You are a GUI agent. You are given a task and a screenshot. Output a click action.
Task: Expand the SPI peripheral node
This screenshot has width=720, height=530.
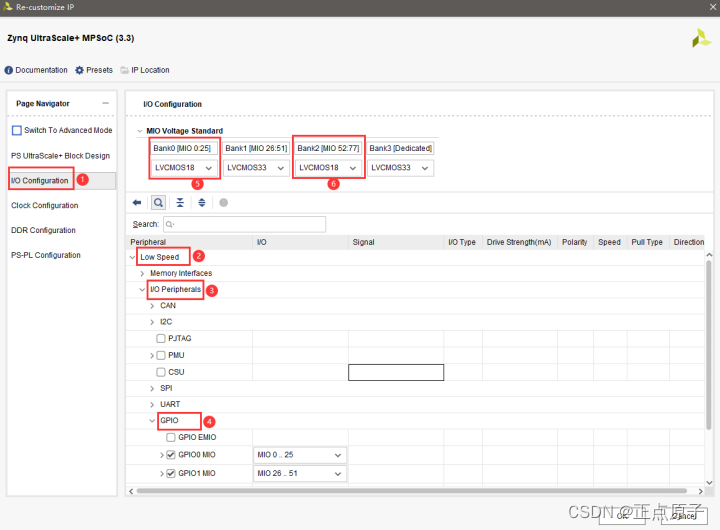point(152,389)
